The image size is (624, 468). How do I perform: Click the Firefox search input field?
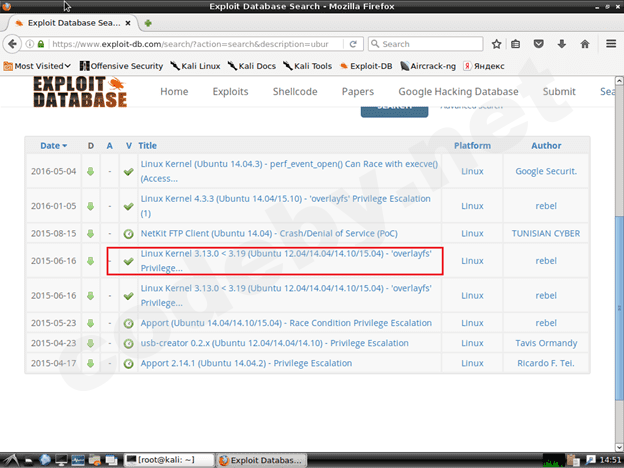point(426,44)
